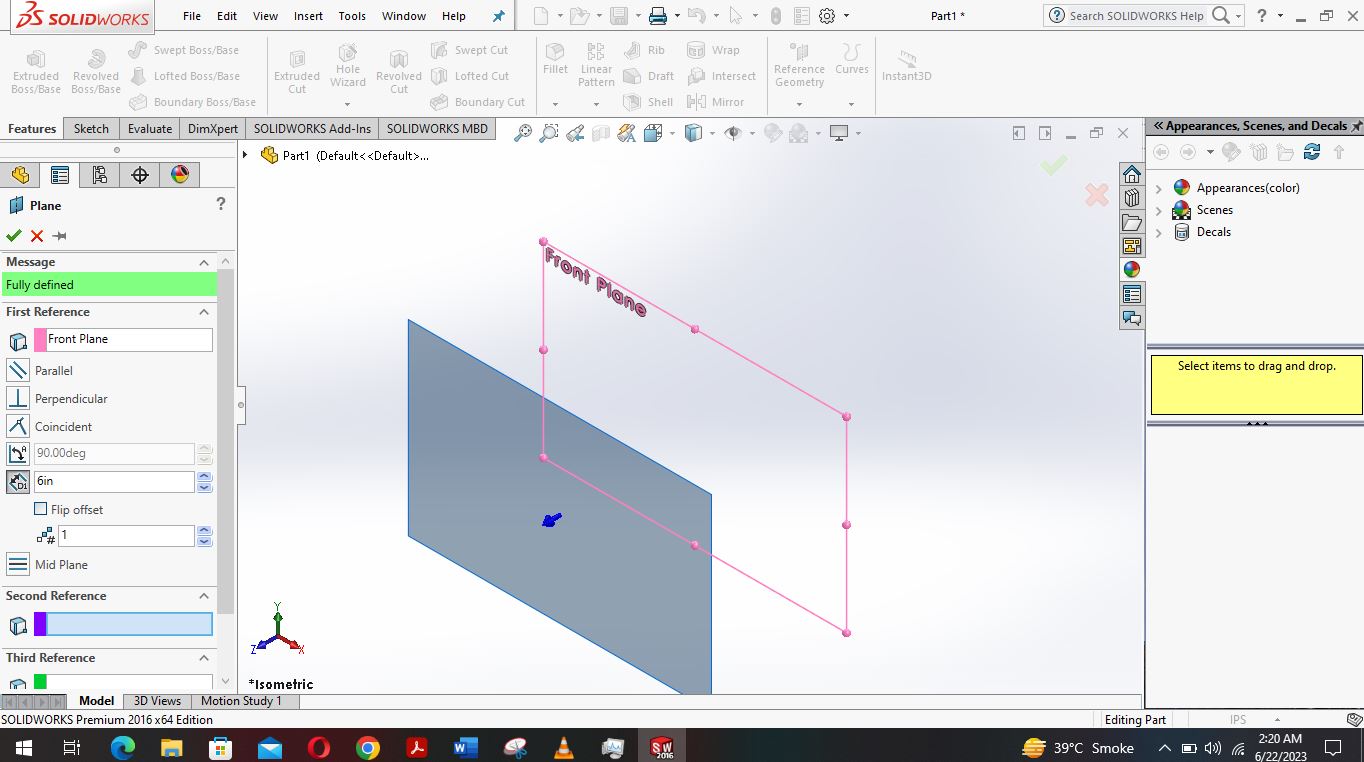The width and height of the screenshot is (1364, 762).
Task: Switch to PropertyManager tab icon
Action: (60, 175)
